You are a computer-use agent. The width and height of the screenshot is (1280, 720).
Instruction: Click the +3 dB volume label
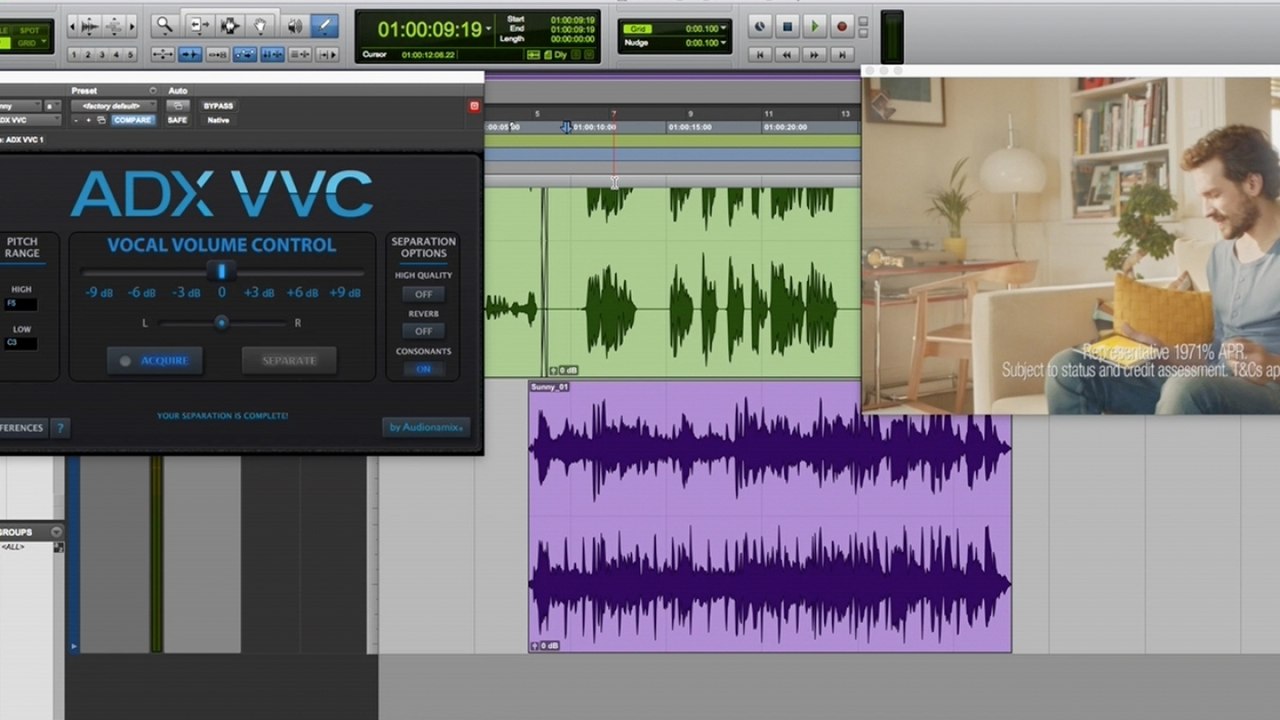(258, 293)
